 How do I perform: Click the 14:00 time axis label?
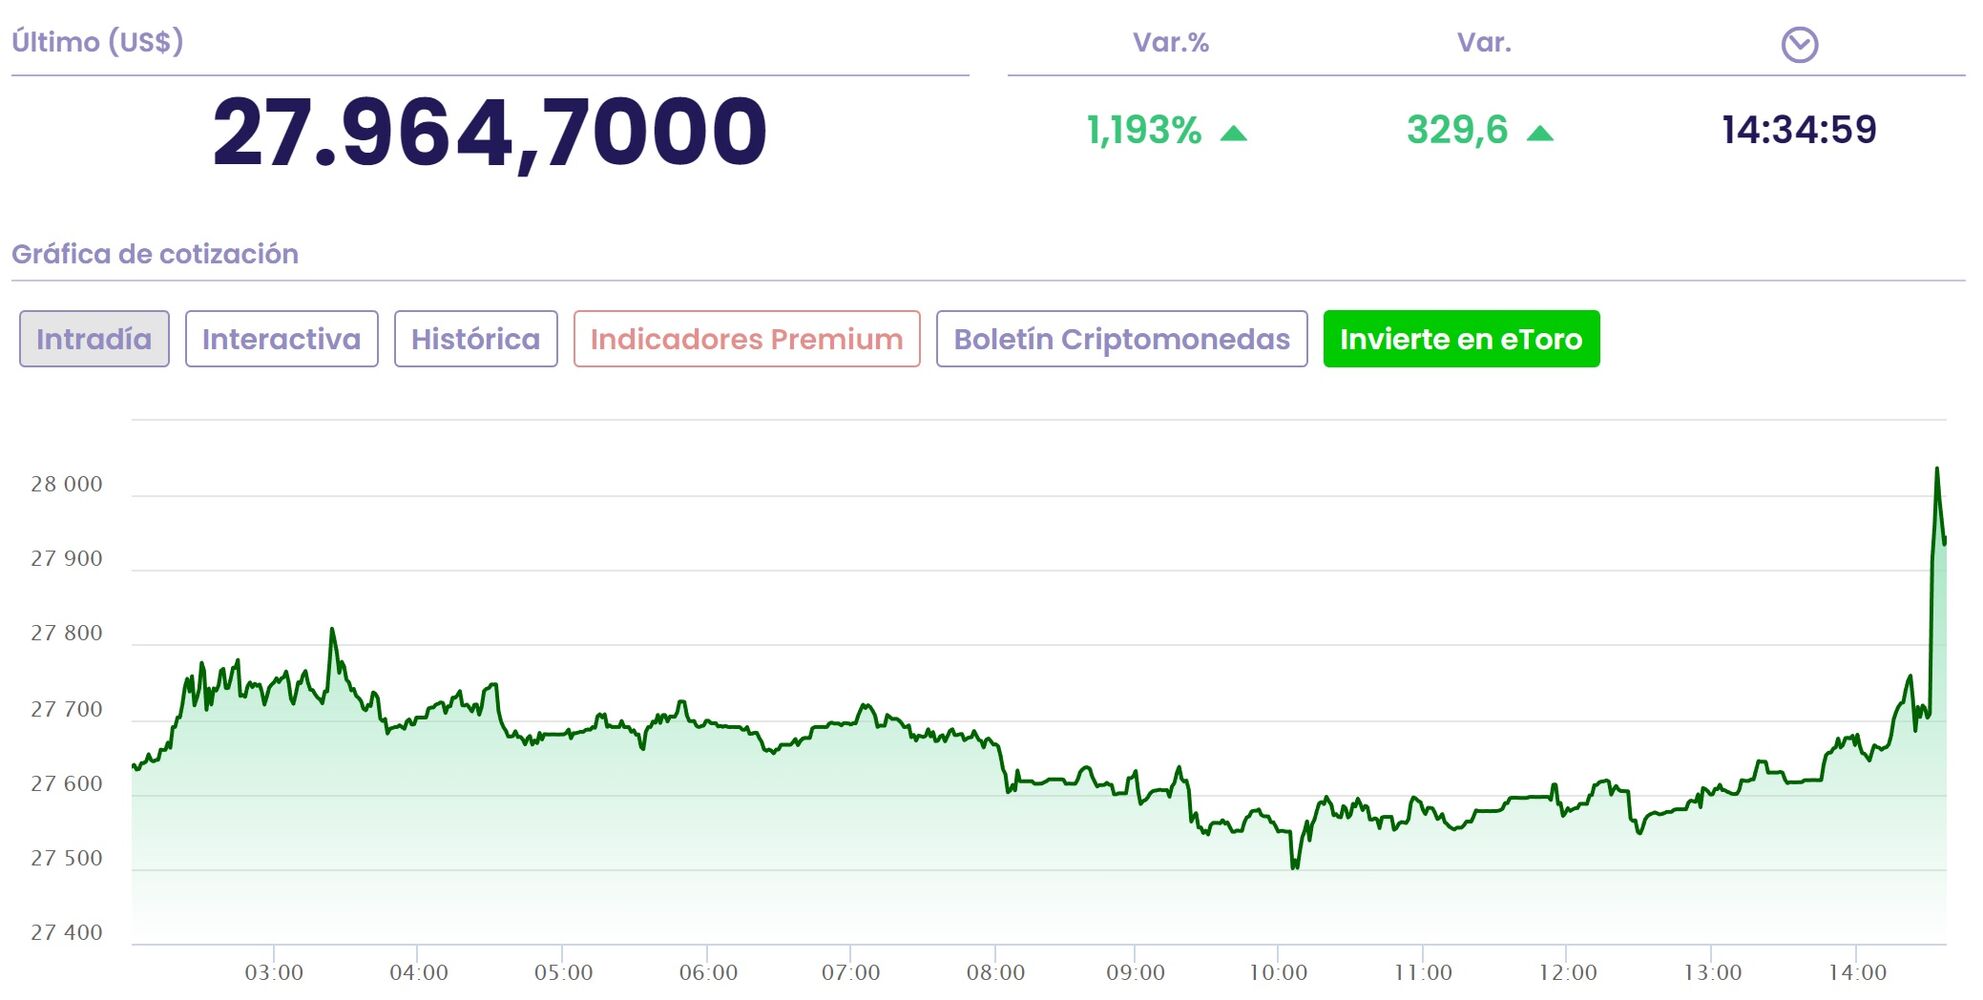click(1857, 972)
